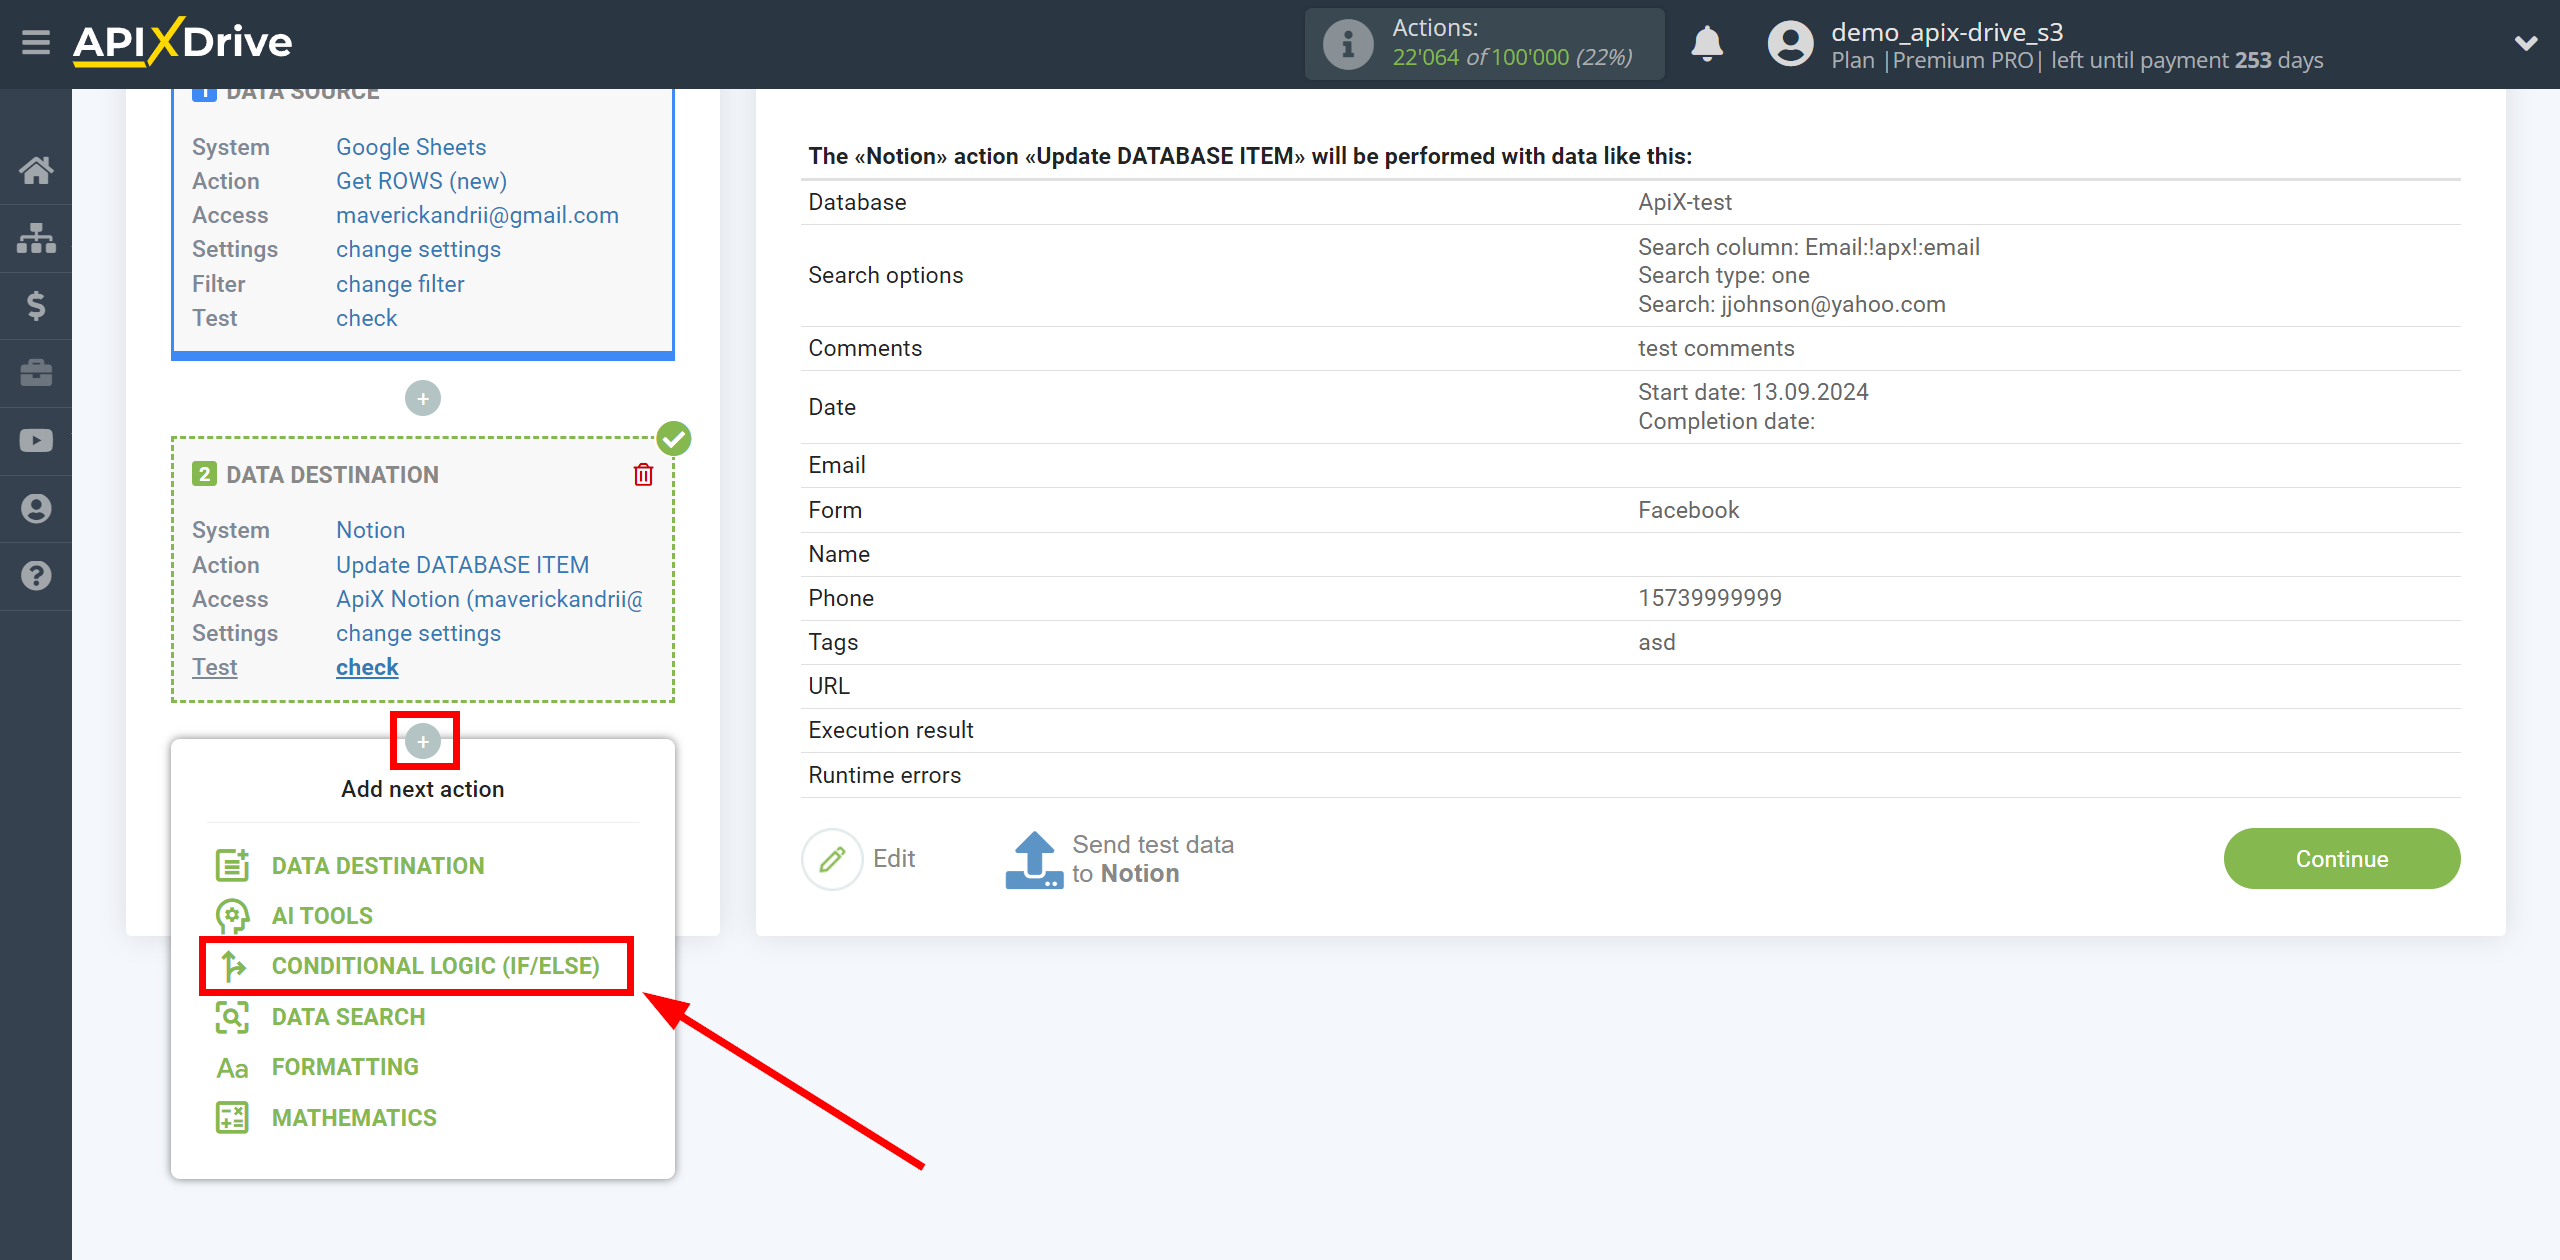Image resolution: width=2560 pixels, height=1260 pixels.
Task: Click the Data Destination heading
Action: 332,475
